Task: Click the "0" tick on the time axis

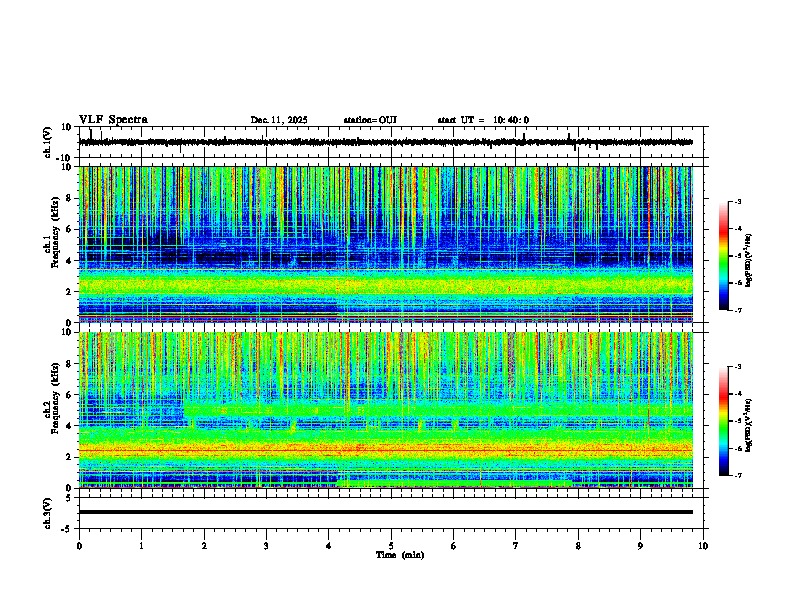Action: 79,546
